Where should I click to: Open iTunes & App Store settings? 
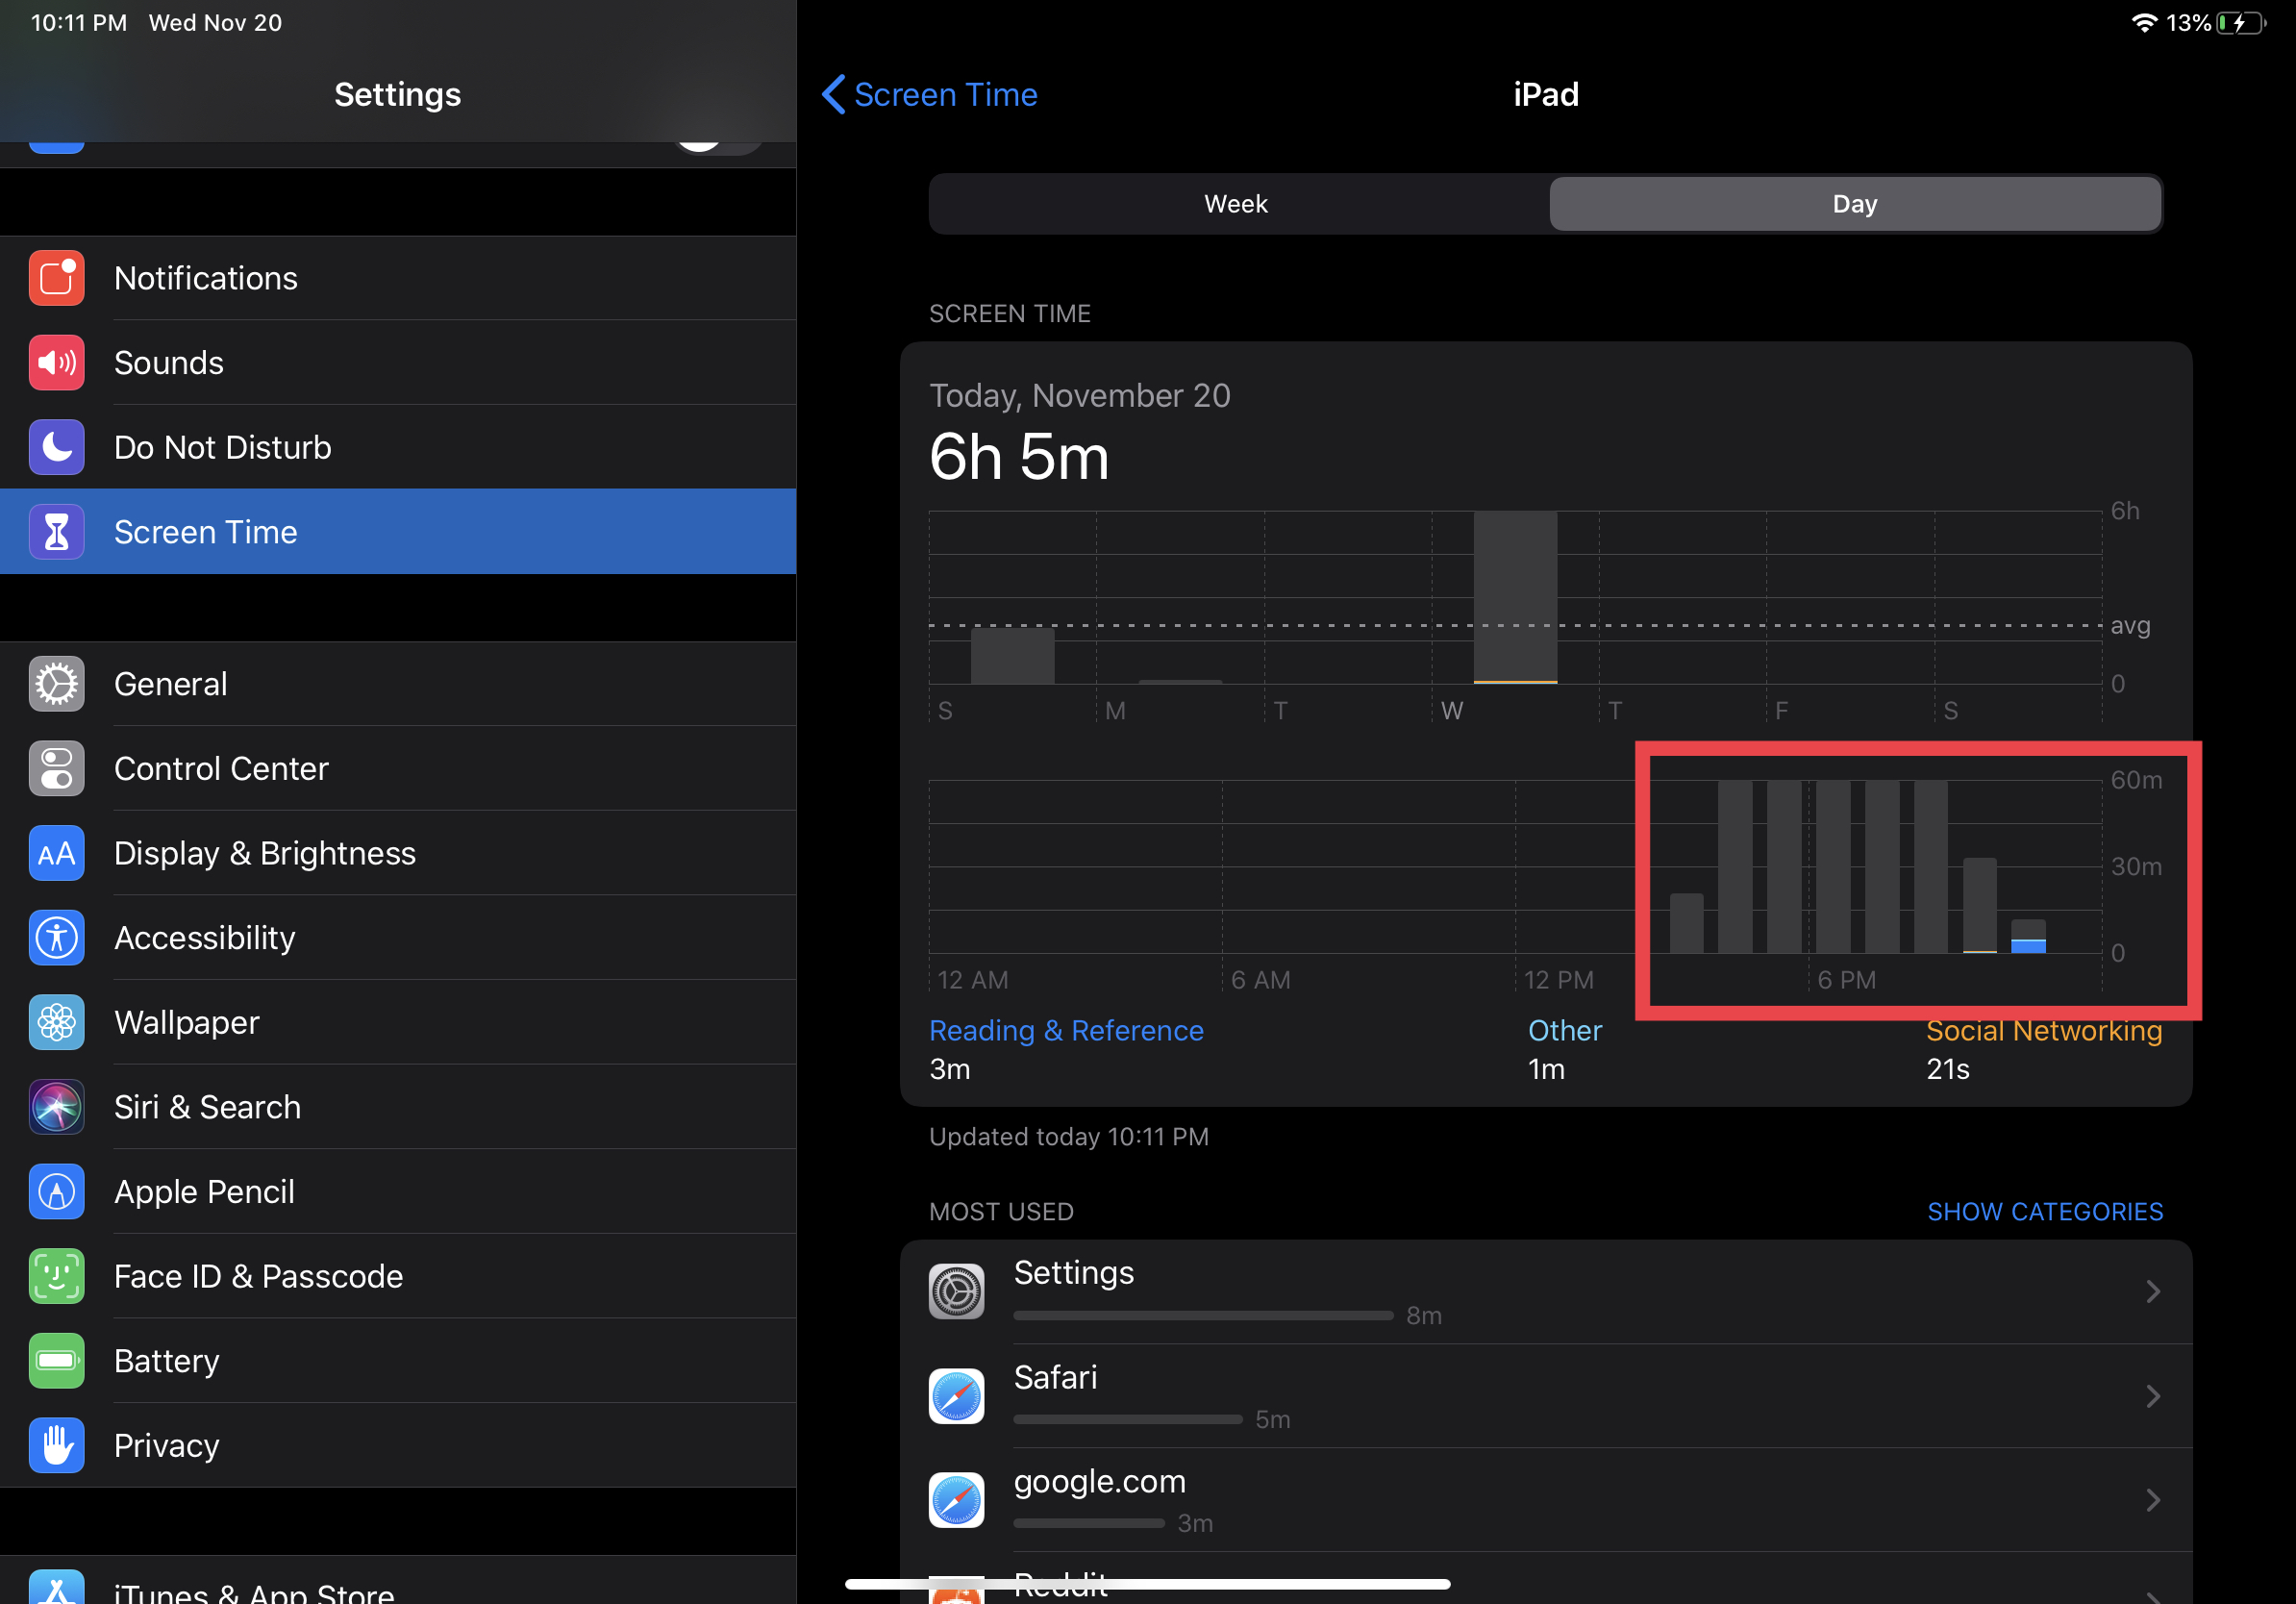pos(398,1582)
